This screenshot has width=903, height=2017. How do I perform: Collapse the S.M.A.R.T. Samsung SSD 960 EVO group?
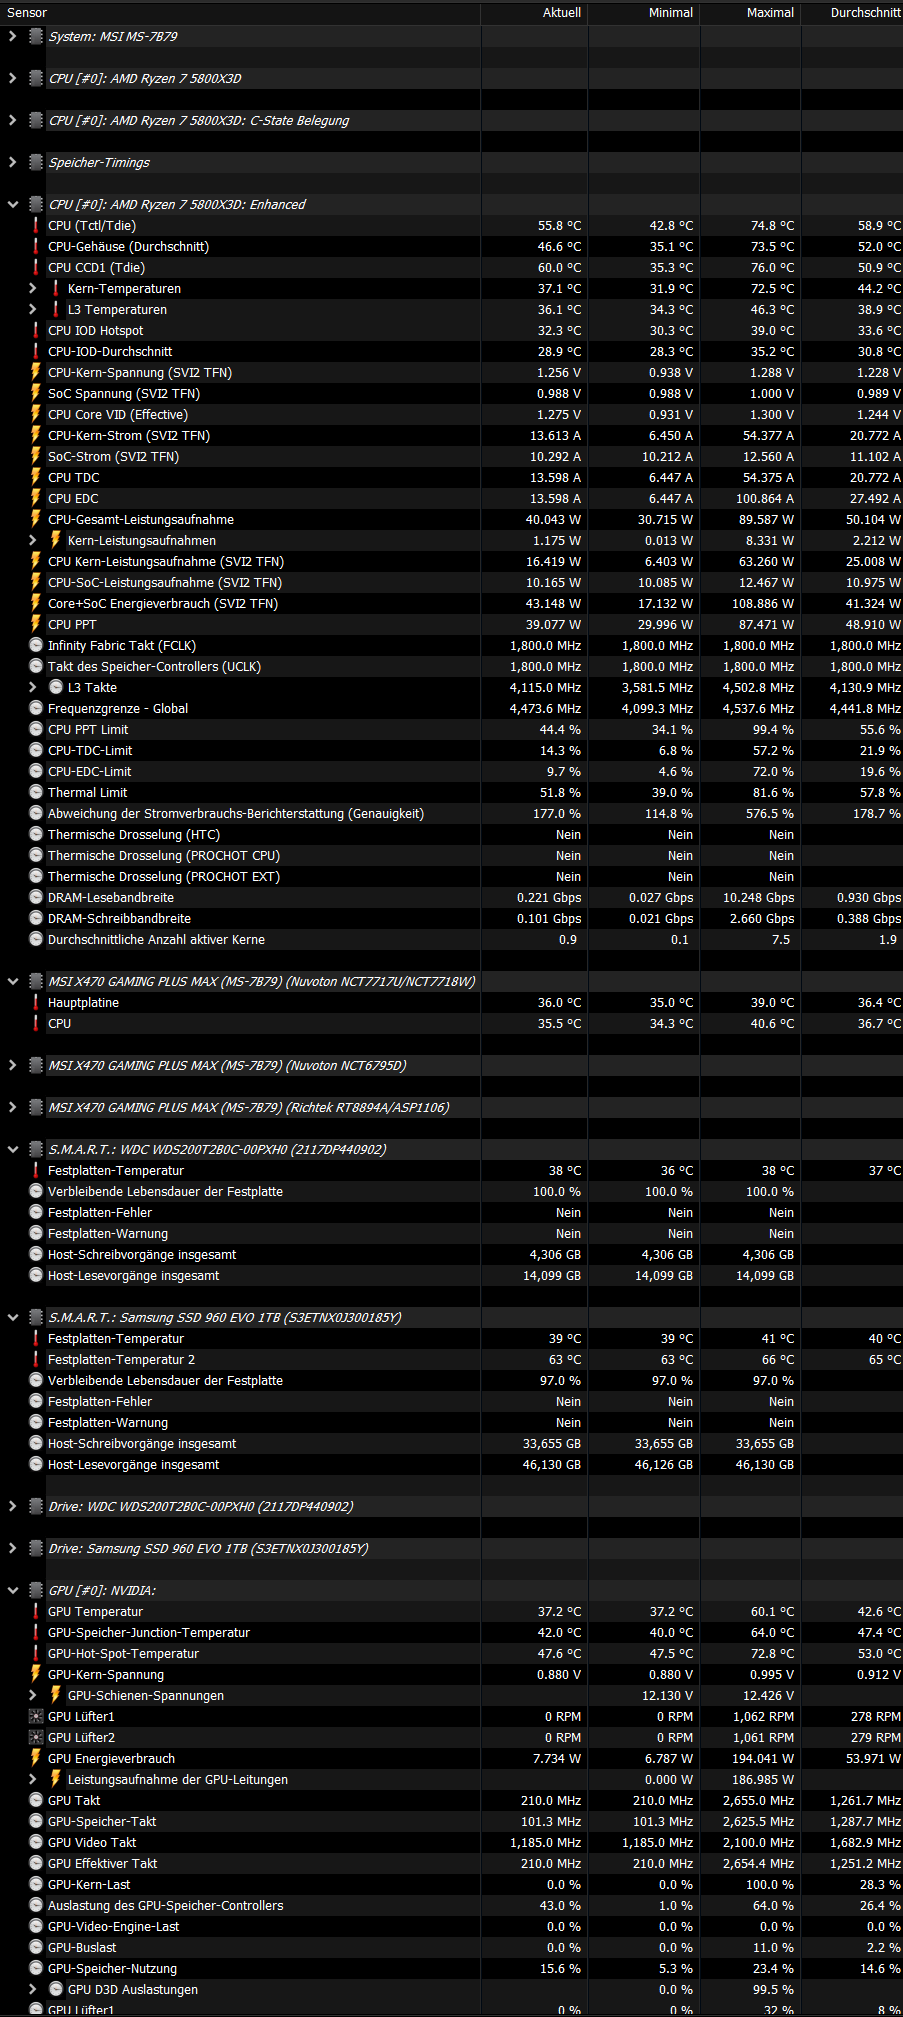[12, 1317]
